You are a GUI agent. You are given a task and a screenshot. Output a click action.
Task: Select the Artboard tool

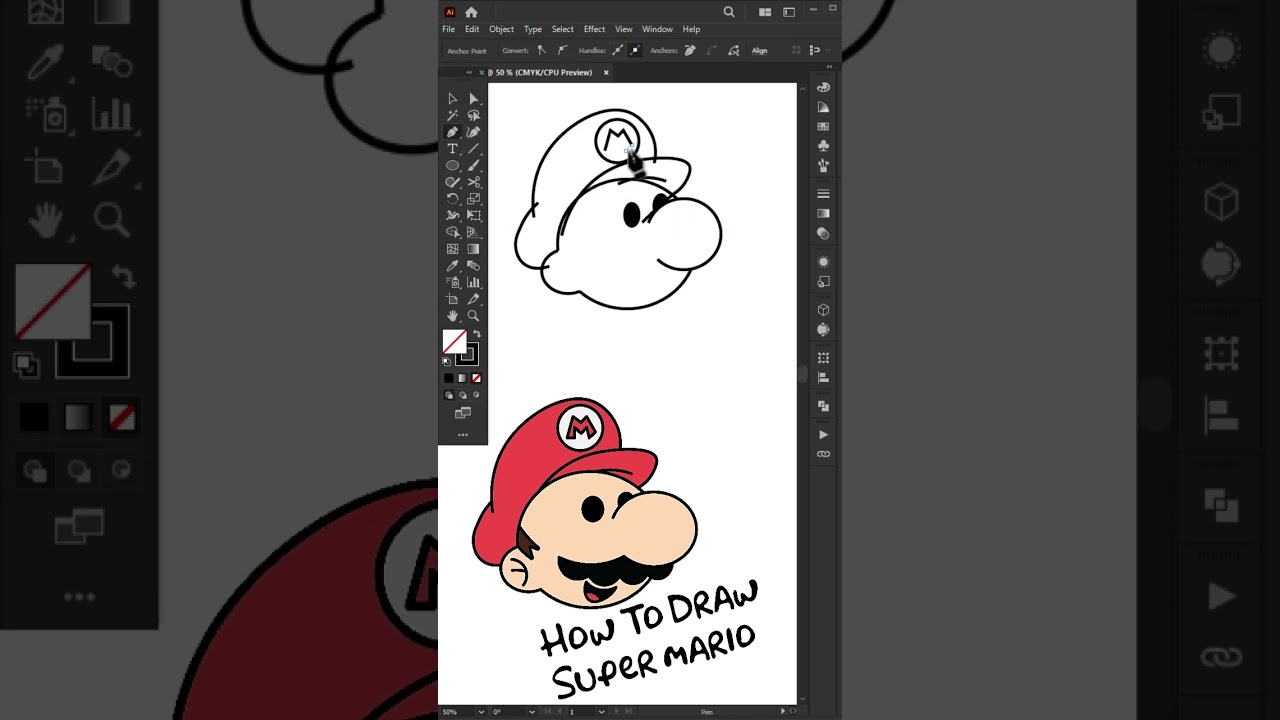452,299
